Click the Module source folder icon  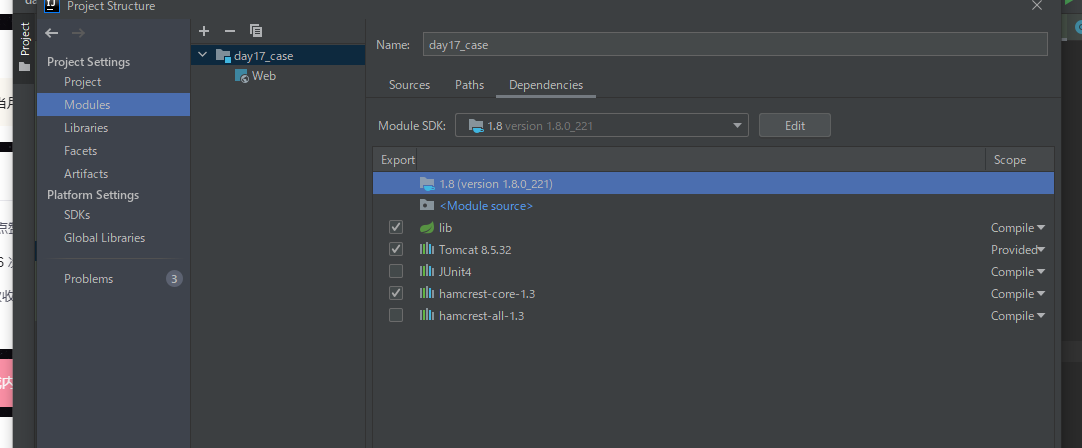[427, 206]
